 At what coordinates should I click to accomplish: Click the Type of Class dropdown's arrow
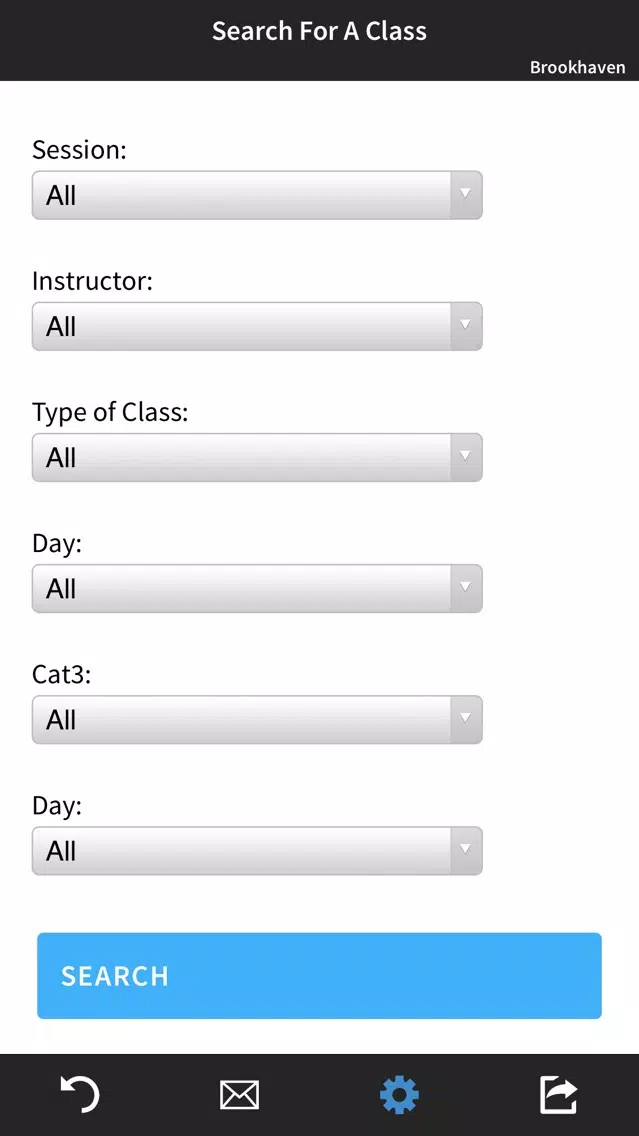(x=466, y=457)
